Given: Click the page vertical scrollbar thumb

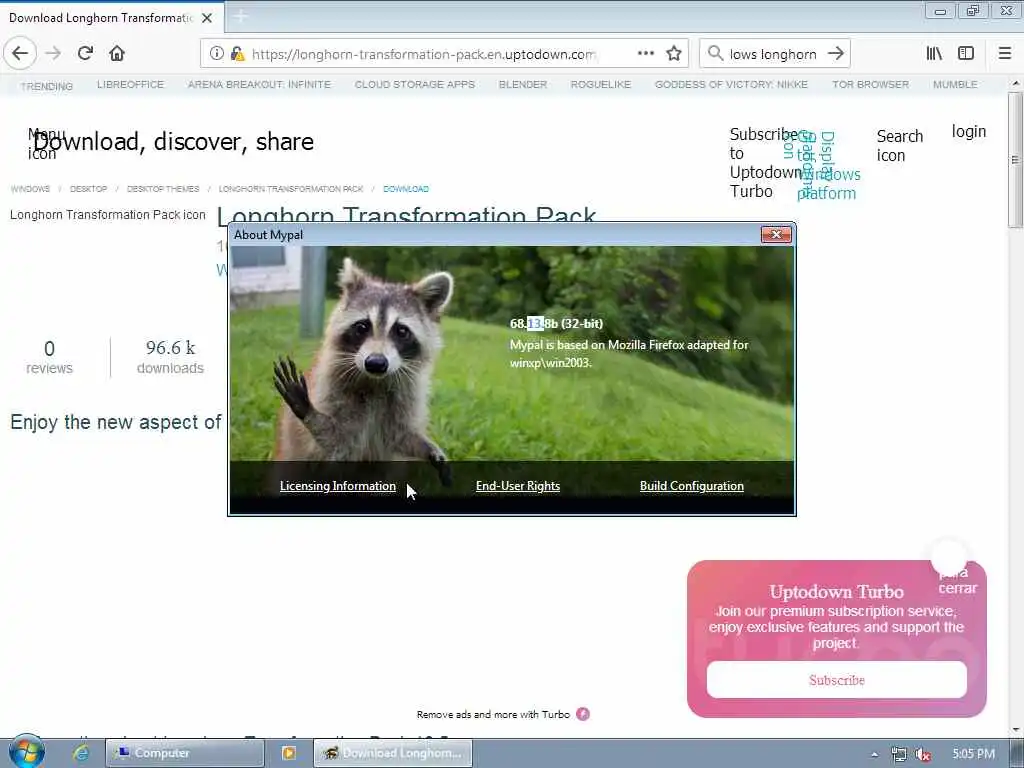Looking at the screenshot, I should click(x=1015, y=160).
